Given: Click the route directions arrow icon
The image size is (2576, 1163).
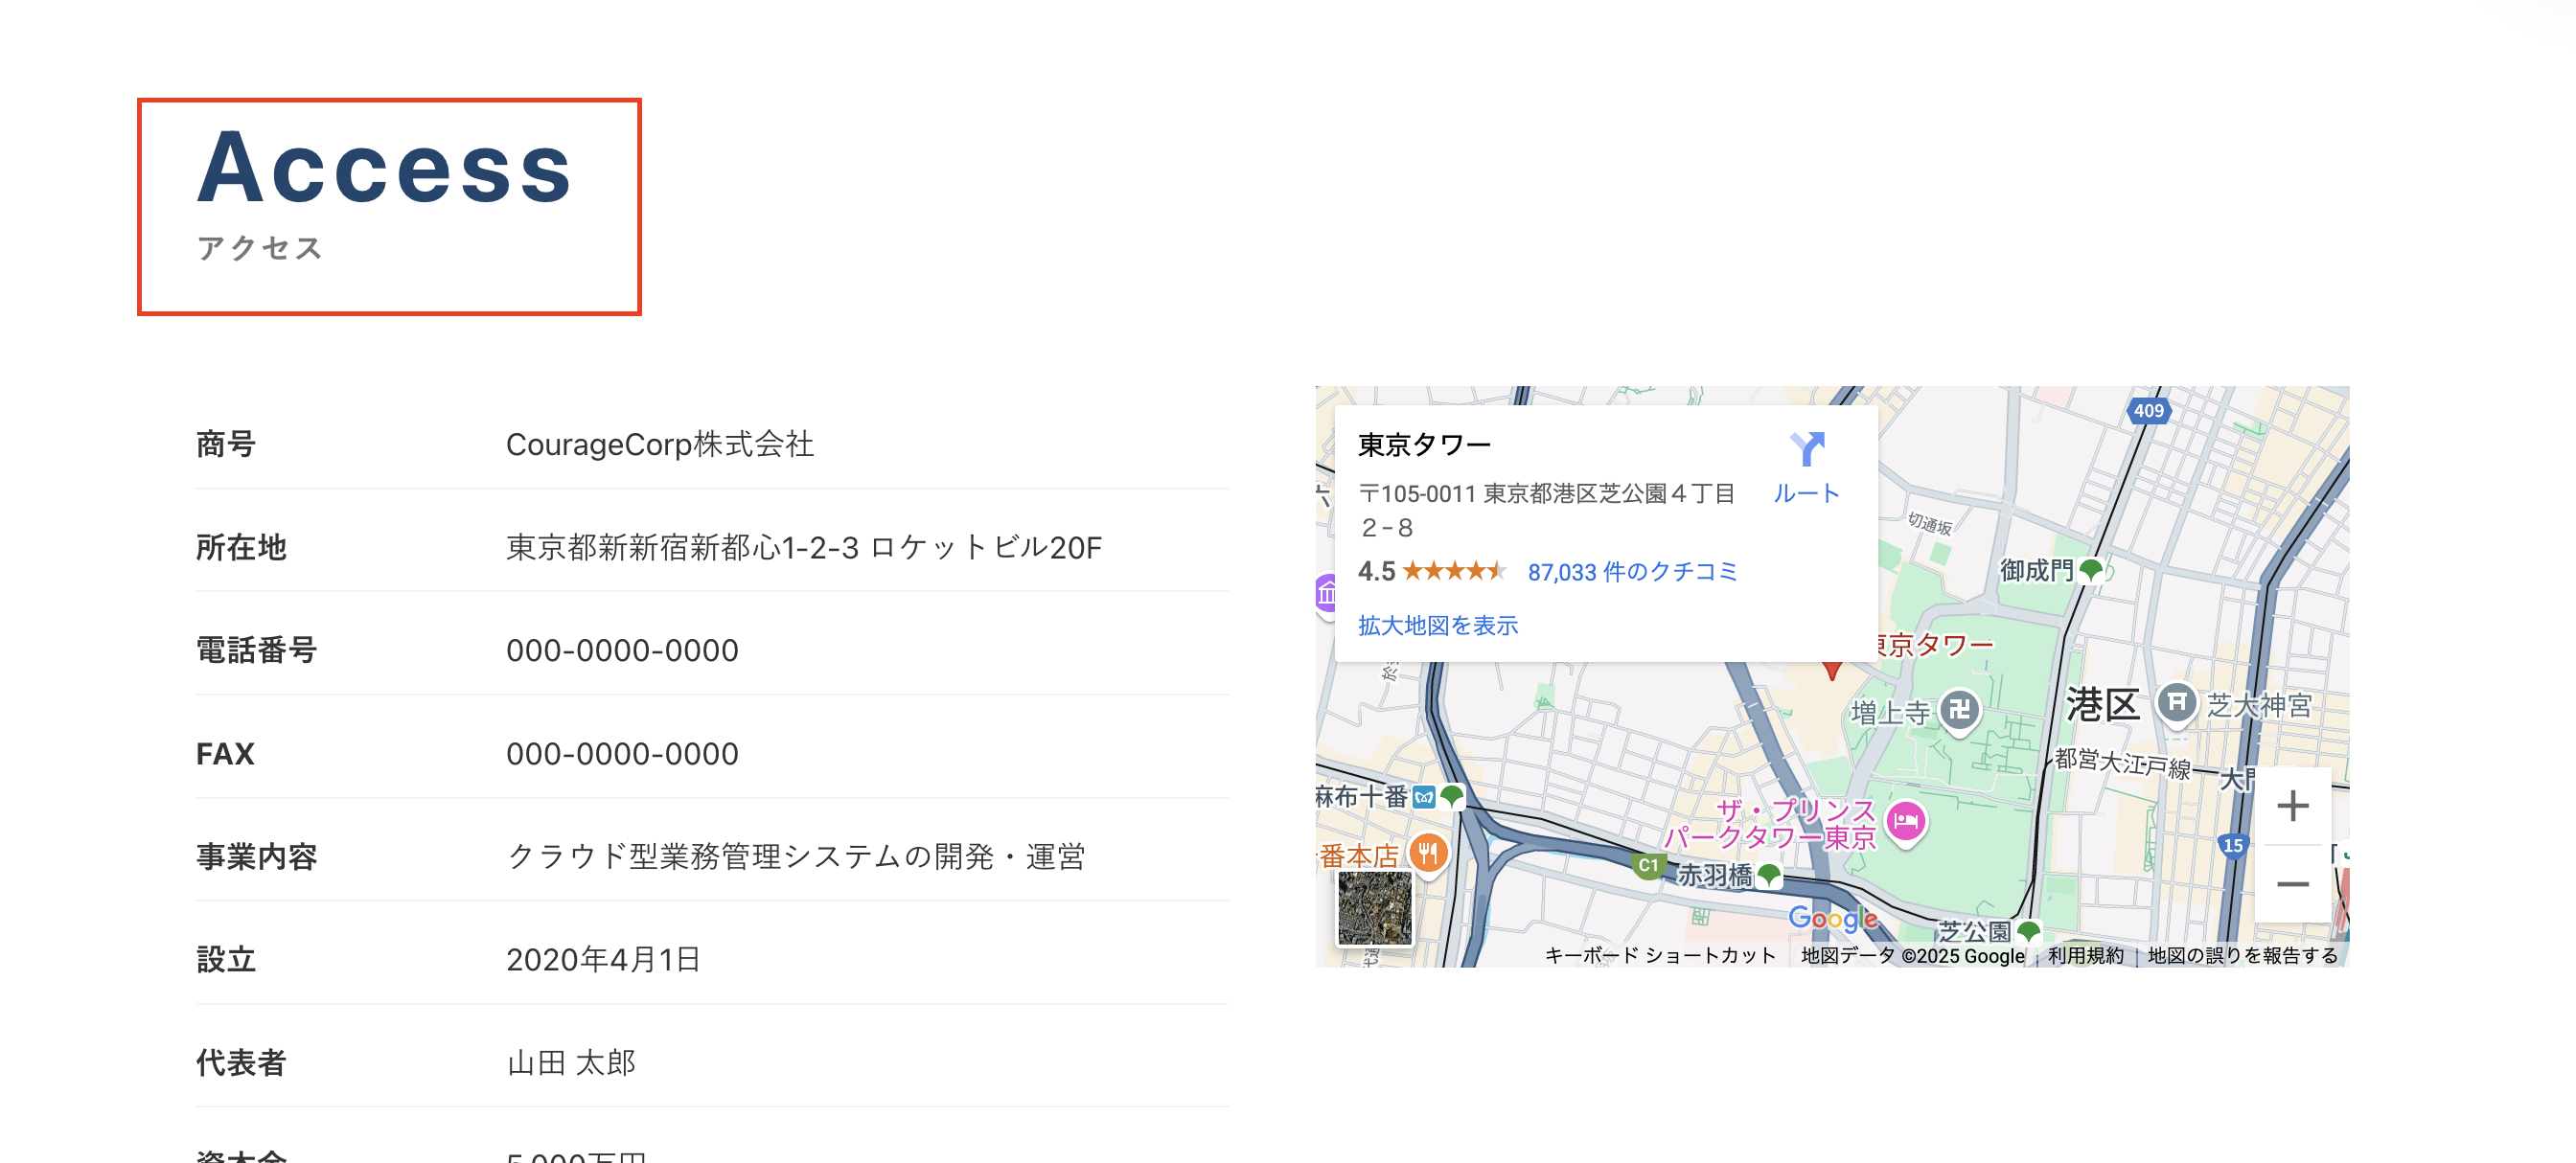Looking at the screenshot, I should 1807,449.
